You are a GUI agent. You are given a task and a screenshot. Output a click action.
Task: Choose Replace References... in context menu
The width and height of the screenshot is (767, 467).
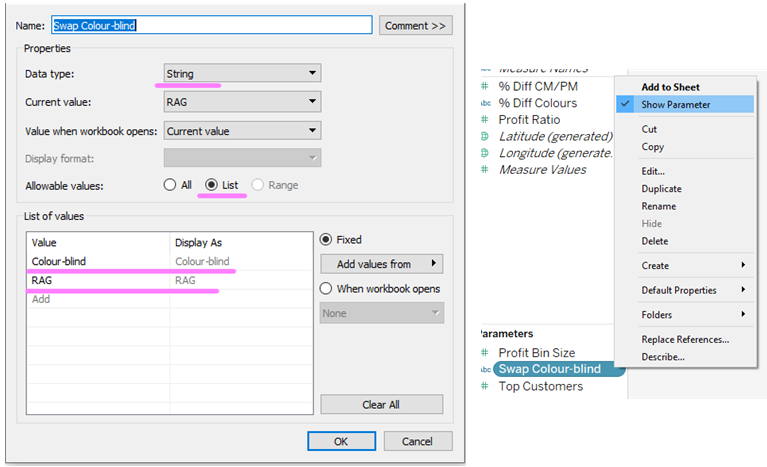click(x=685, y=339)
